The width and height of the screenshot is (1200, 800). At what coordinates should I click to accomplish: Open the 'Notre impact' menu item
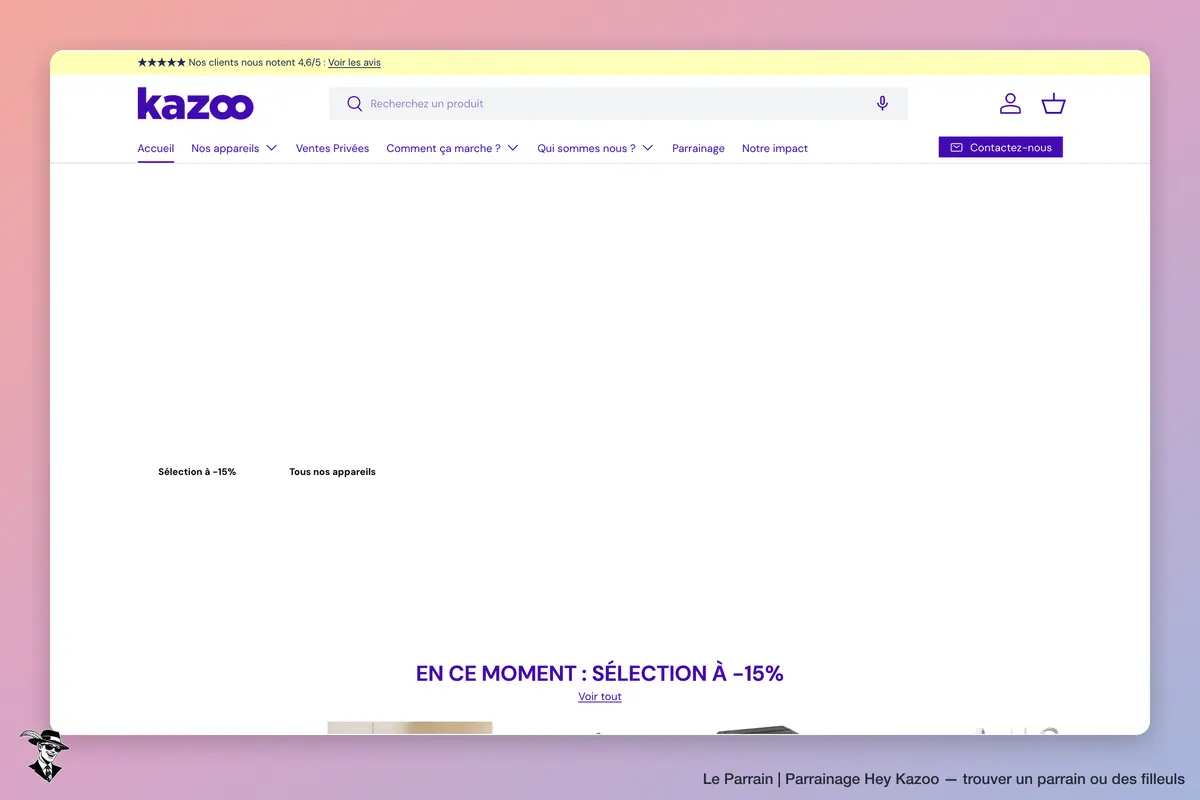[774, 148]
